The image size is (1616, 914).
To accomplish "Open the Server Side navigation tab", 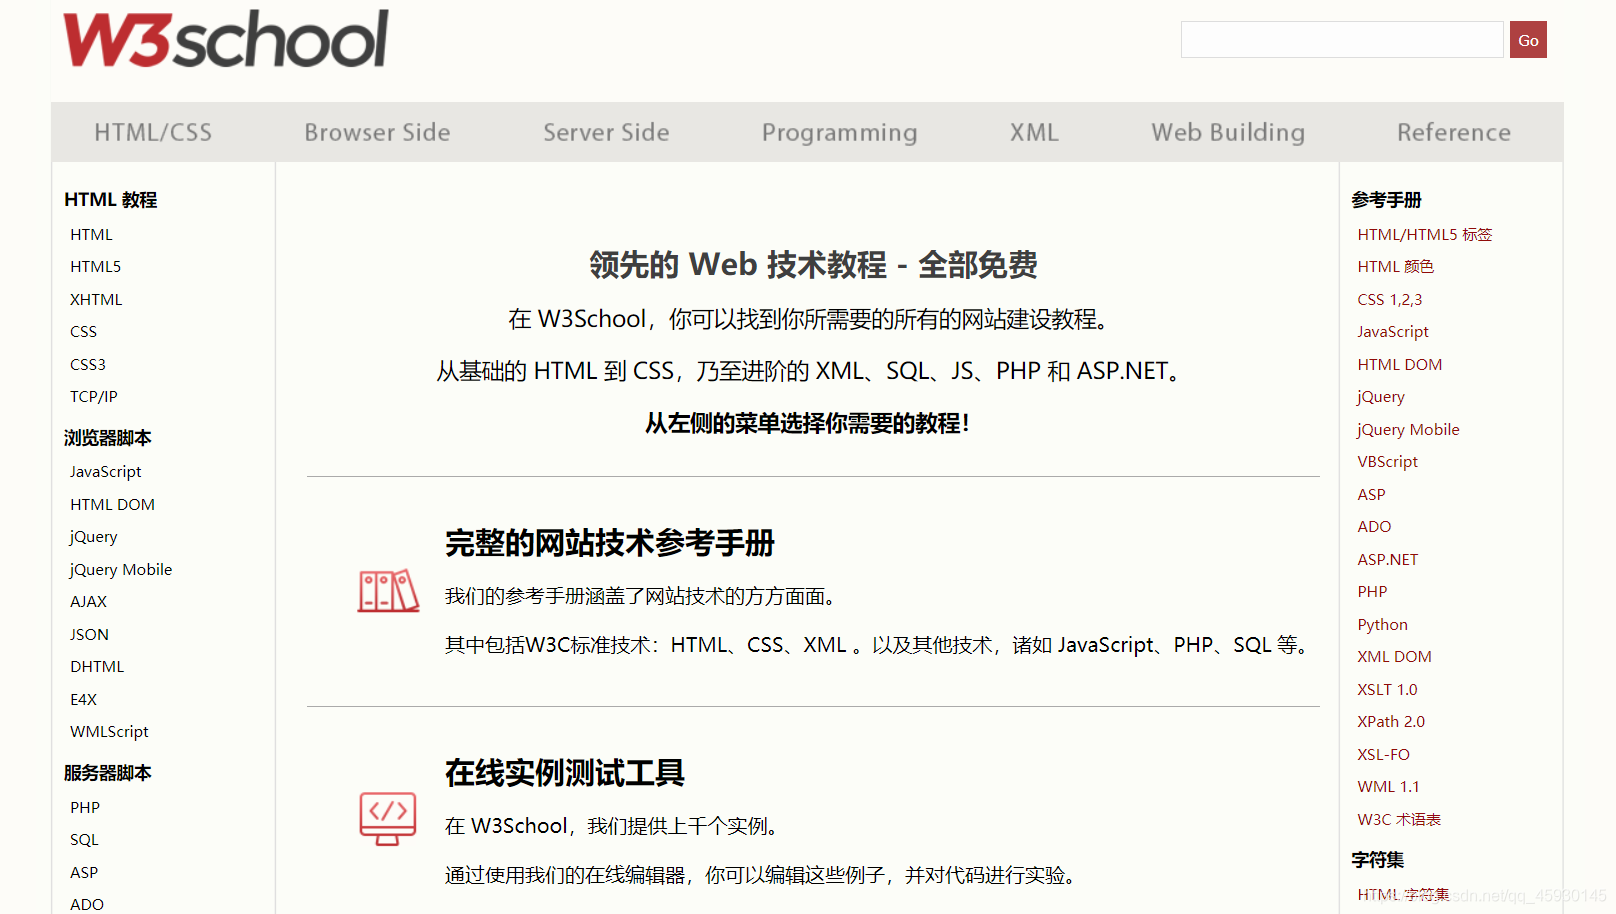I will tap(606, 132).
